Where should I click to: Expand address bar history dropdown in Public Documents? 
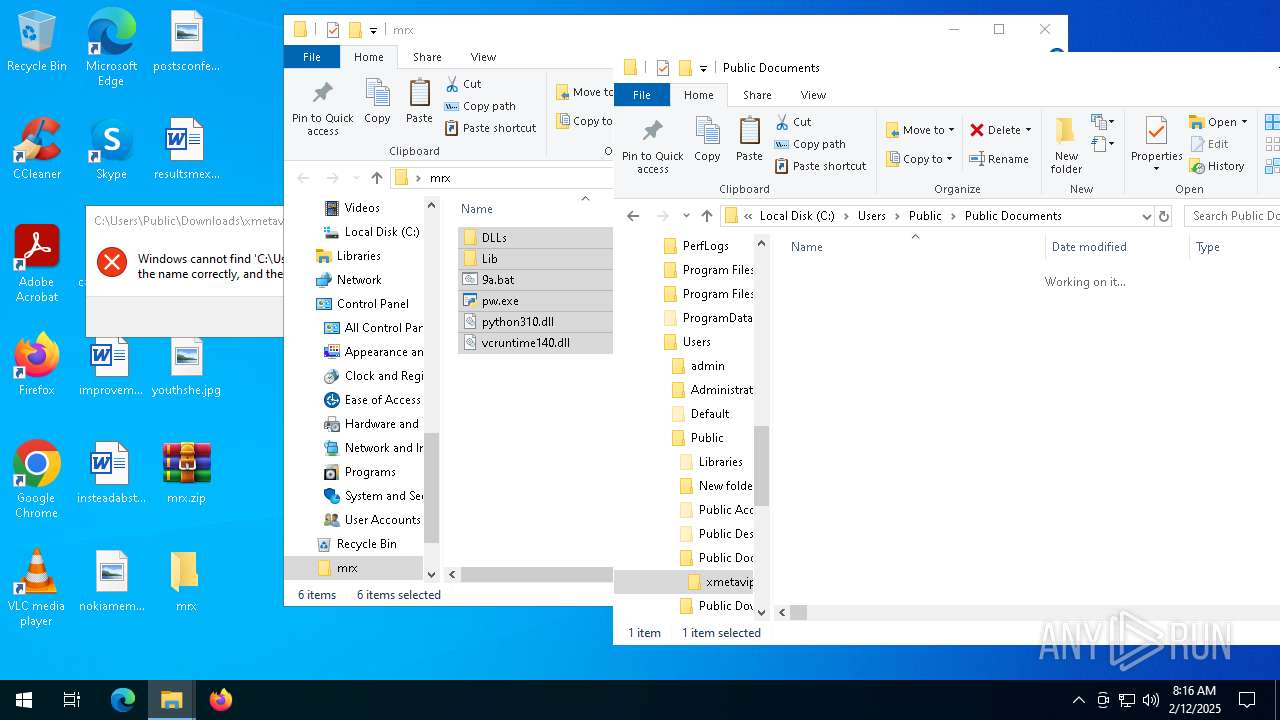(1146, 216)
